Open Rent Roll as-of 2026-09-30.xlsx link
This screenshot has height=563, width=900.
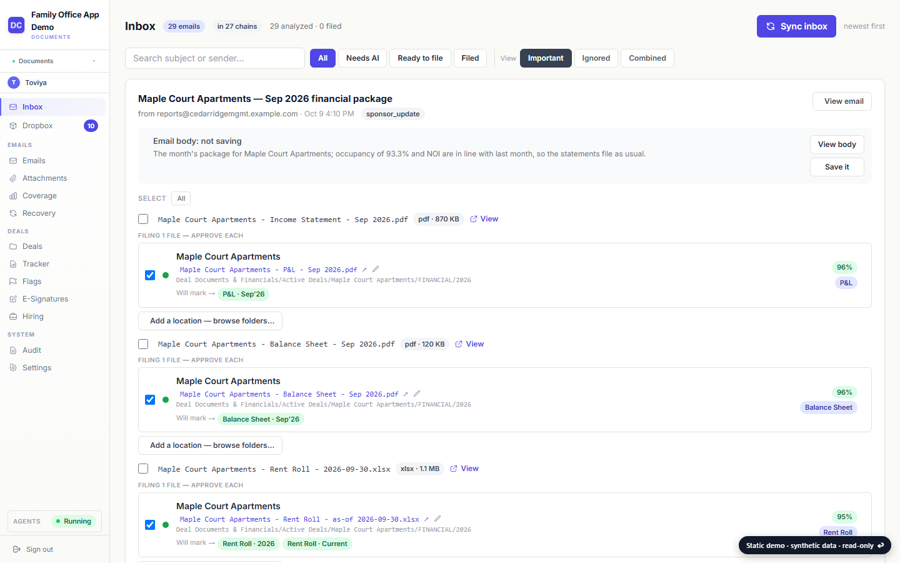pos(304,519)
